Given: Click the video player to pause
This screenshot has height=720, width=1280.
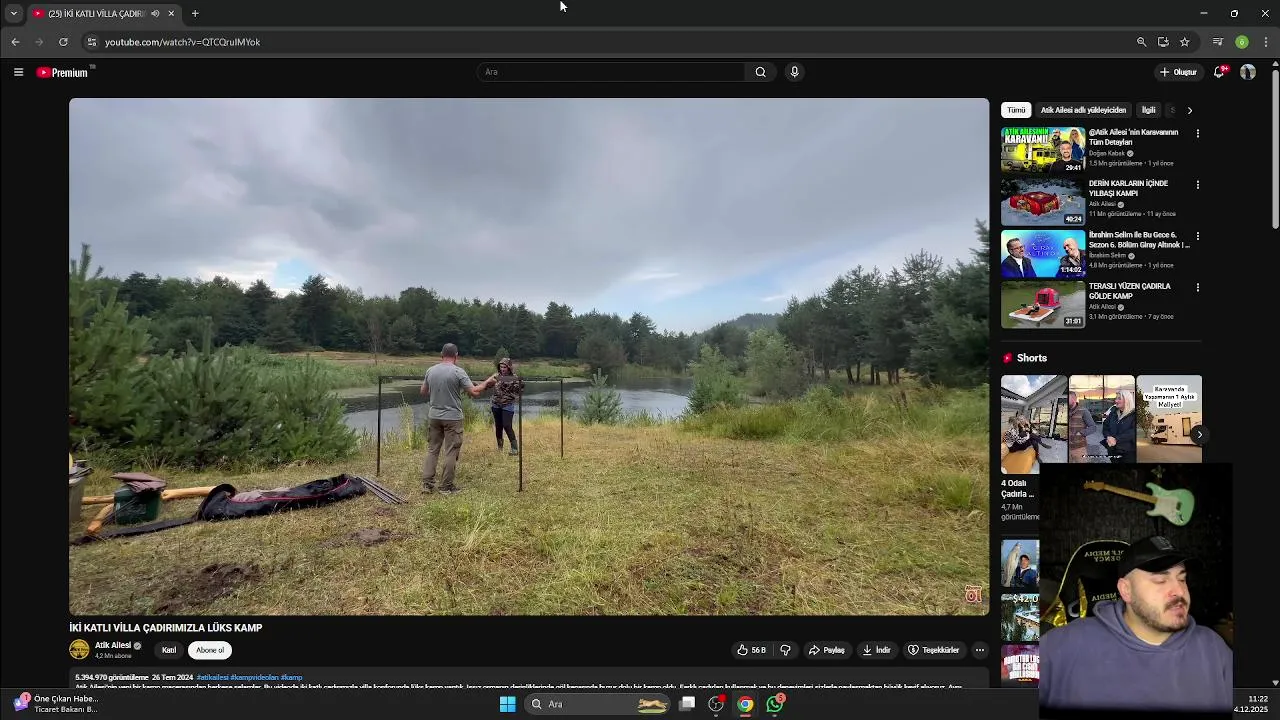Looking at the screenshot, I should click(x=529, y=356).
